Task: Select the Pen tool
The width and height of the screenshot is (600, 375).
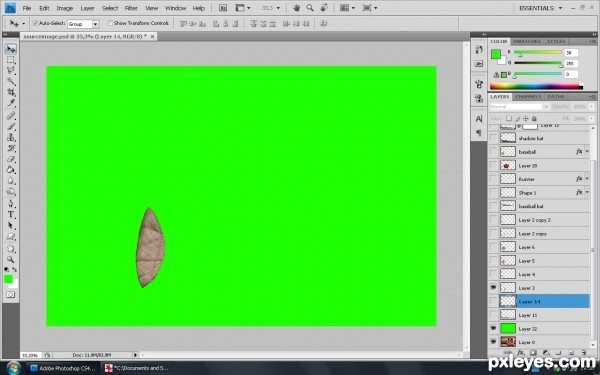Action: tap(11, 204)
